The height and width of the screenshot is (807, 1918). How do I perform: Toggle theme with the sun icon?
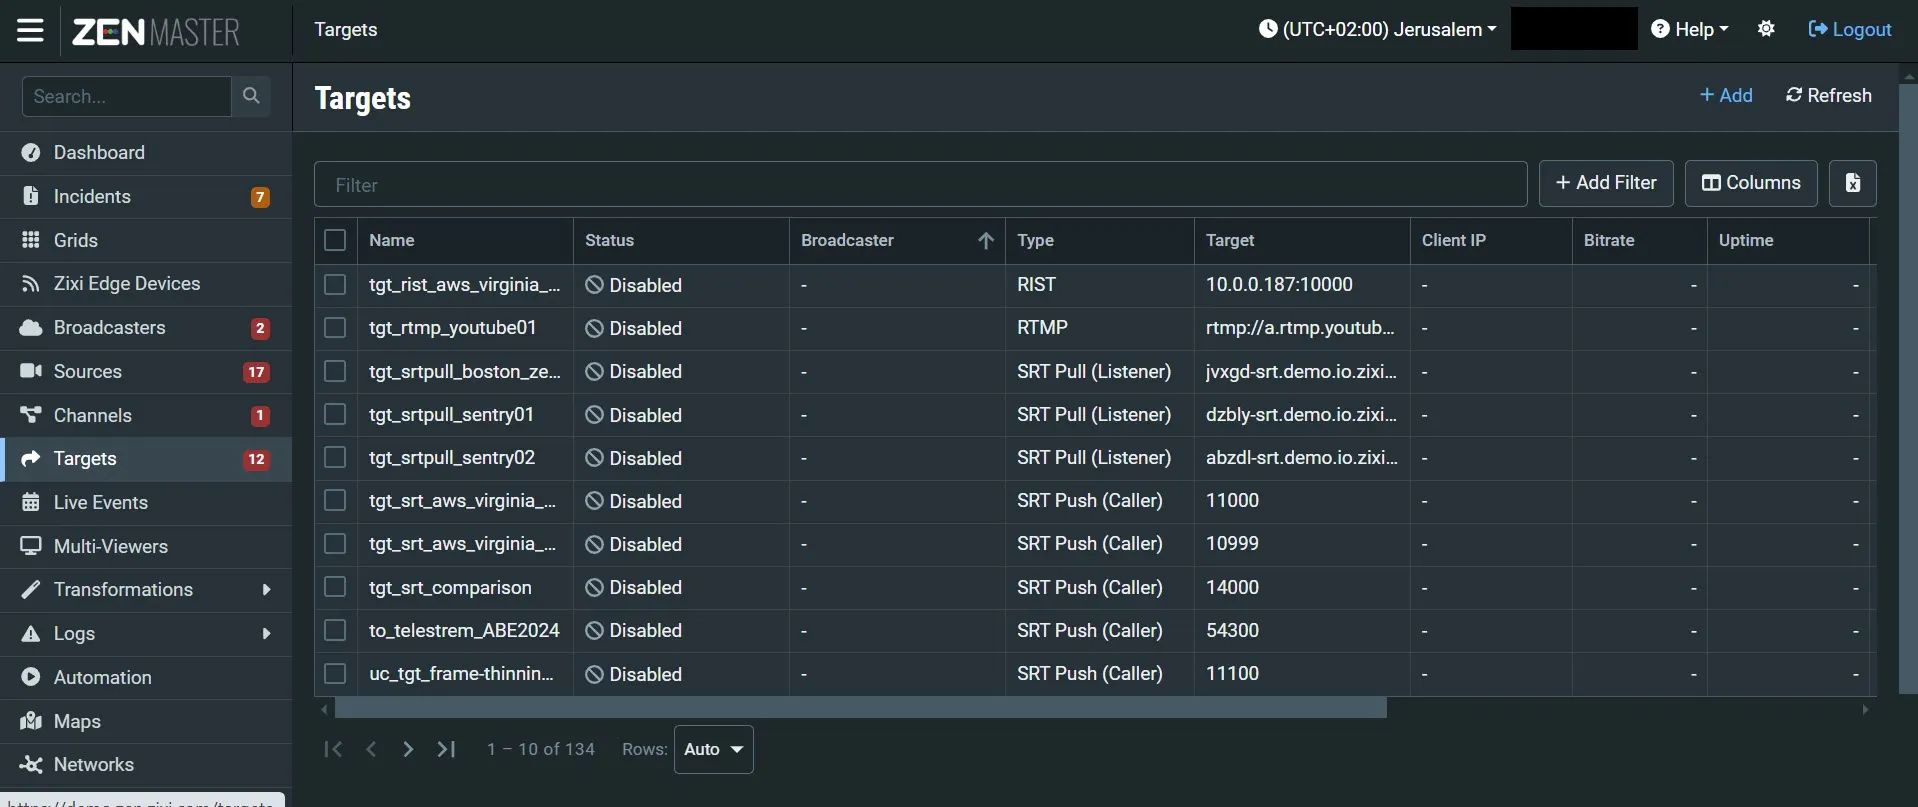coord(1766,29)
